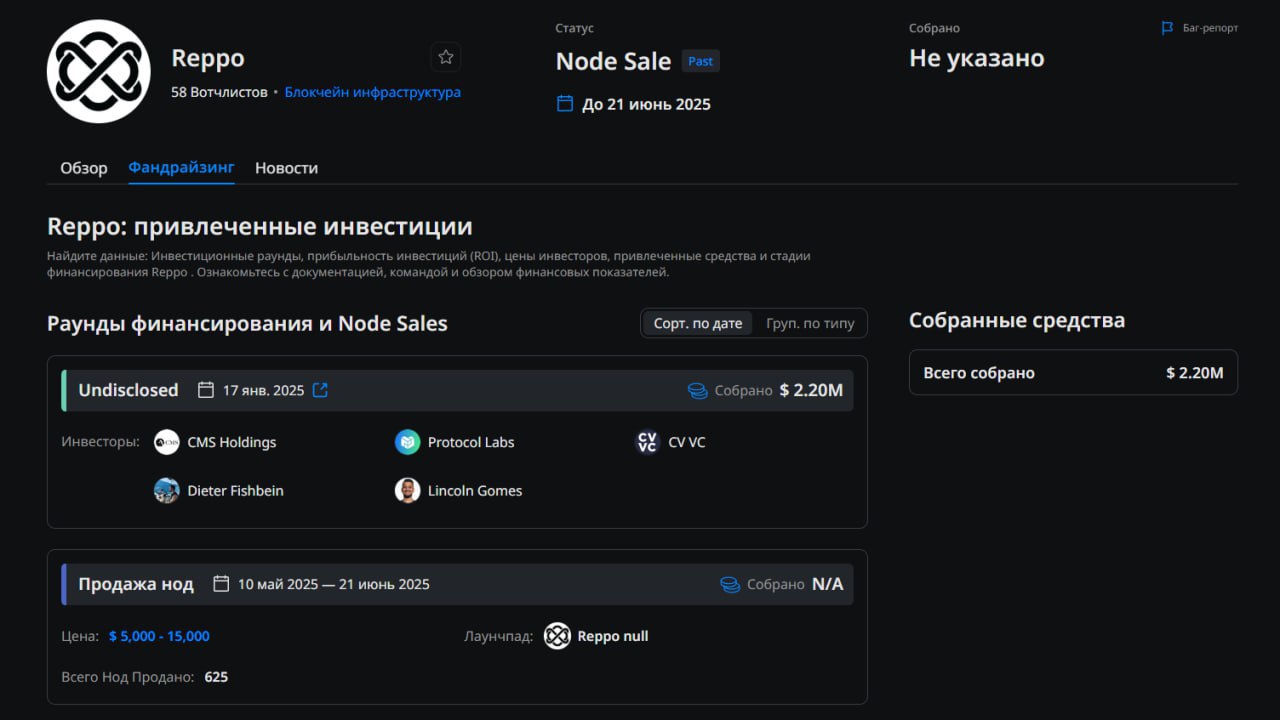Open the Блокчейн инфраструктура category link
Viewport: 1280px width, 720px height.
click(372, 92)
